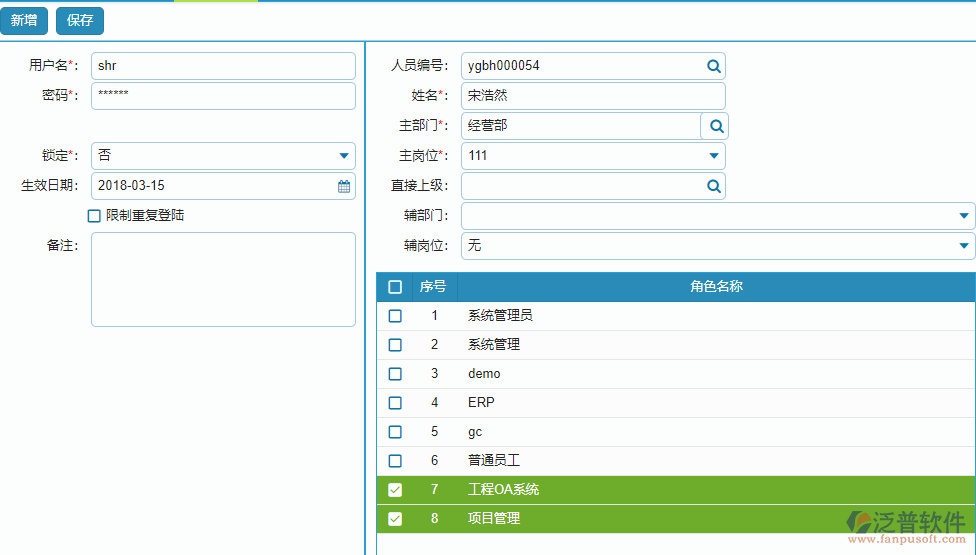Click the search icon in 人员编号 field
The image size is (976, 555).
pos(714,66)
